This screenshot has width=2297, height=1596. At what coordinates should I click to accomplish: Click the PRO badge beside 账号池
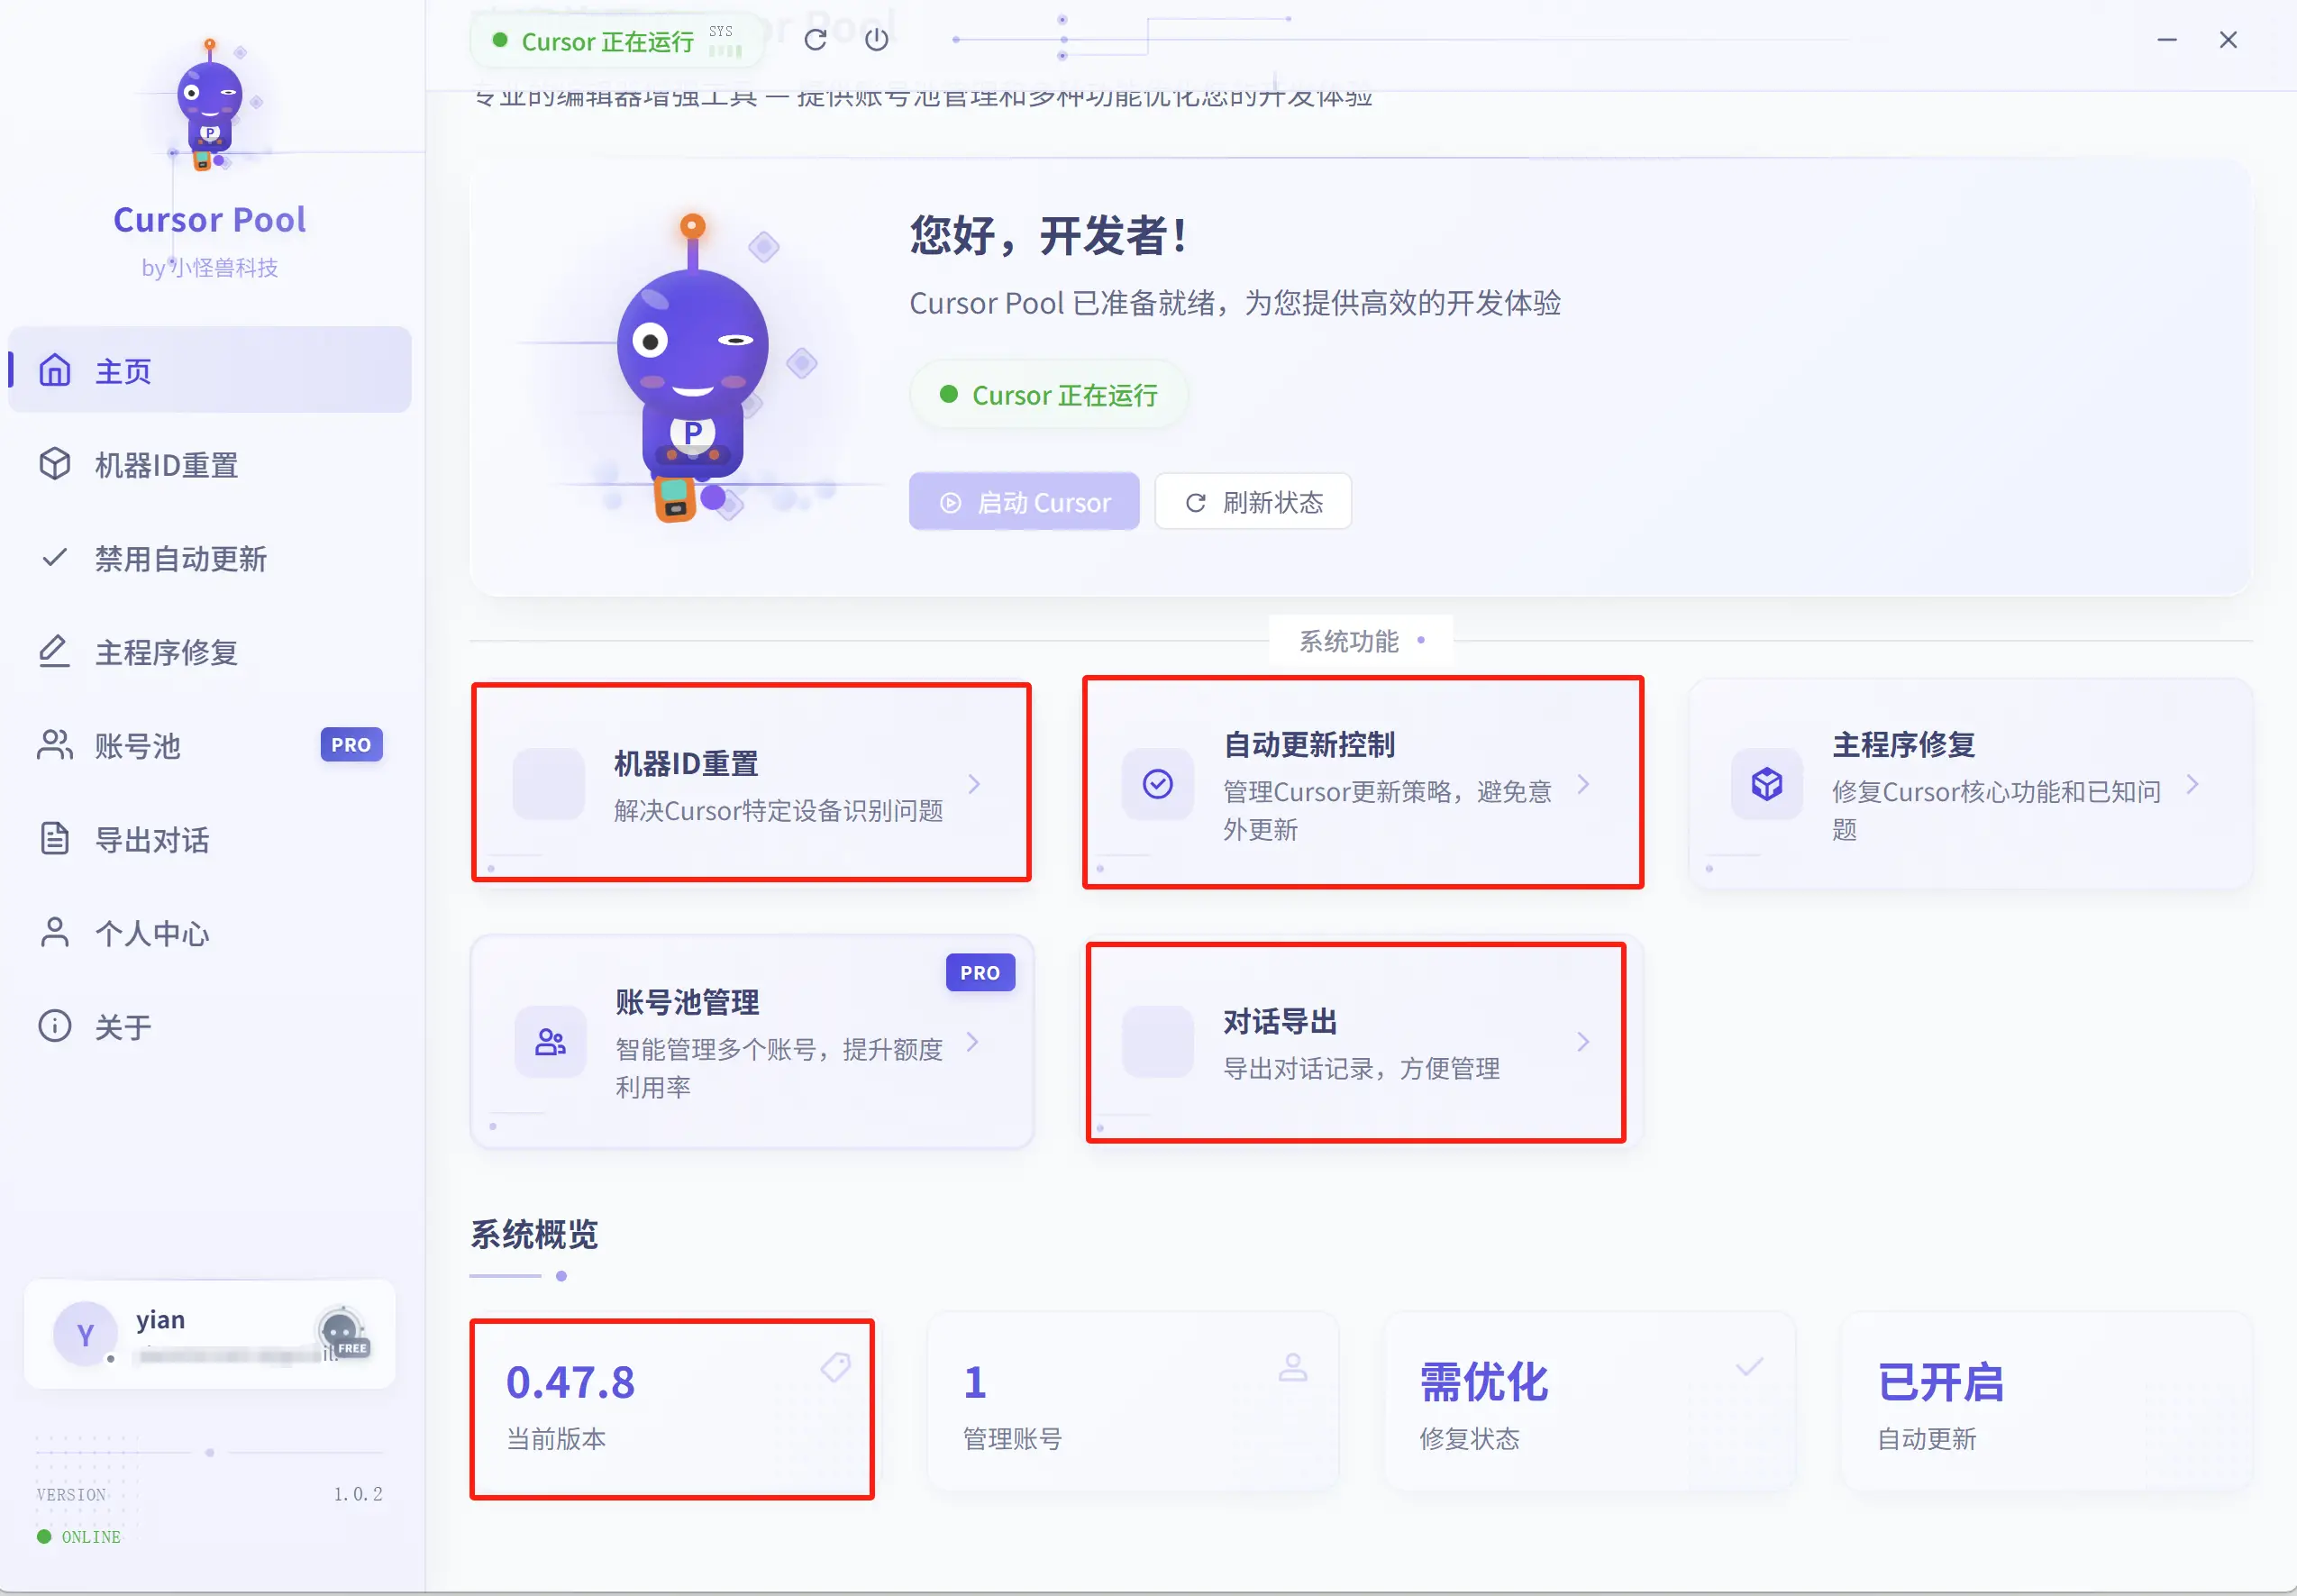[x=352, y=745]
